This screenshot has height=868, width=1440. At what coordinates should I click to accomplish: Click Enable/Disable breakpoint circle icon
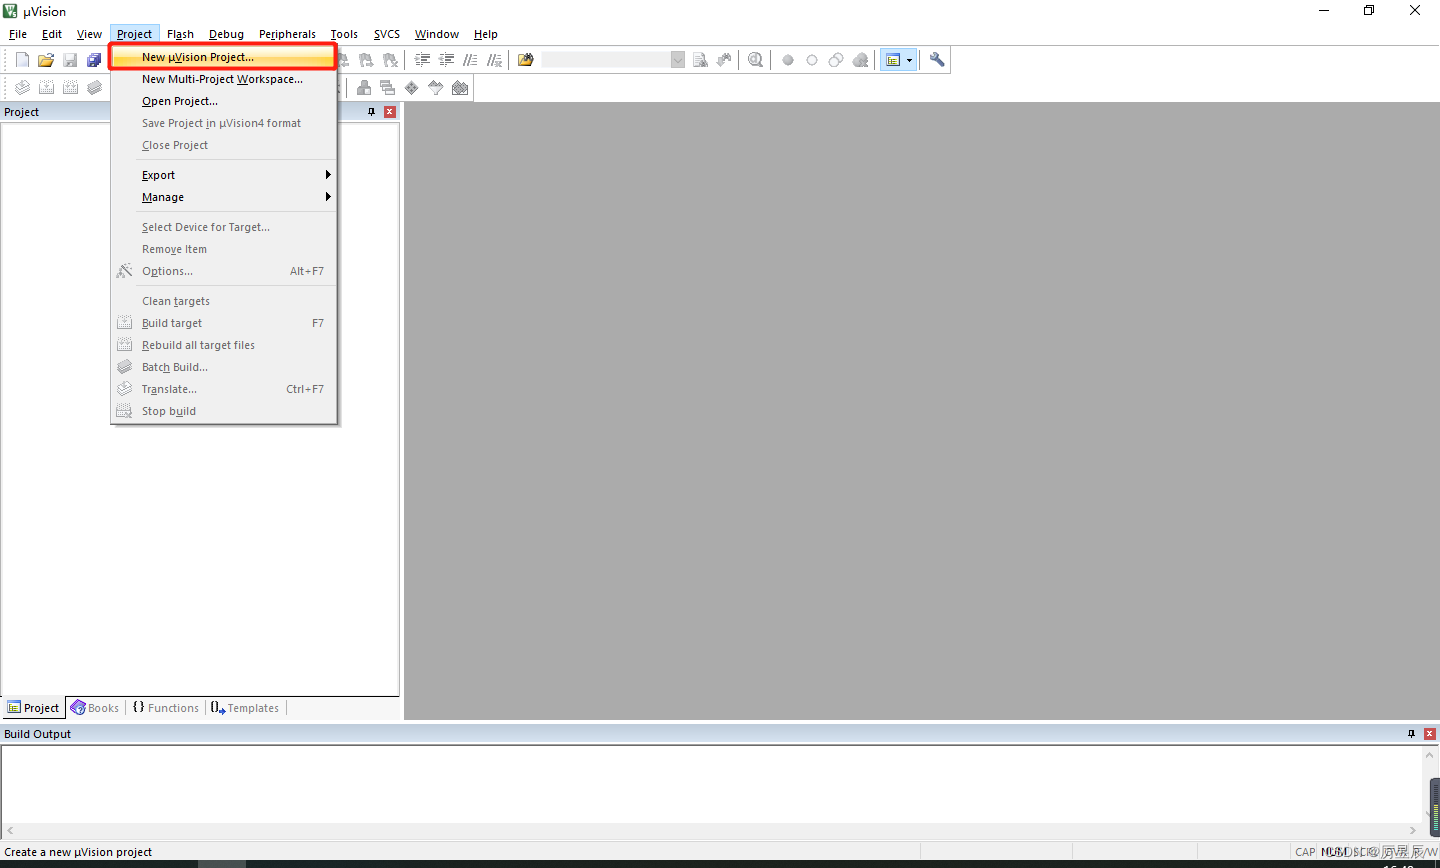pos(812,60)
